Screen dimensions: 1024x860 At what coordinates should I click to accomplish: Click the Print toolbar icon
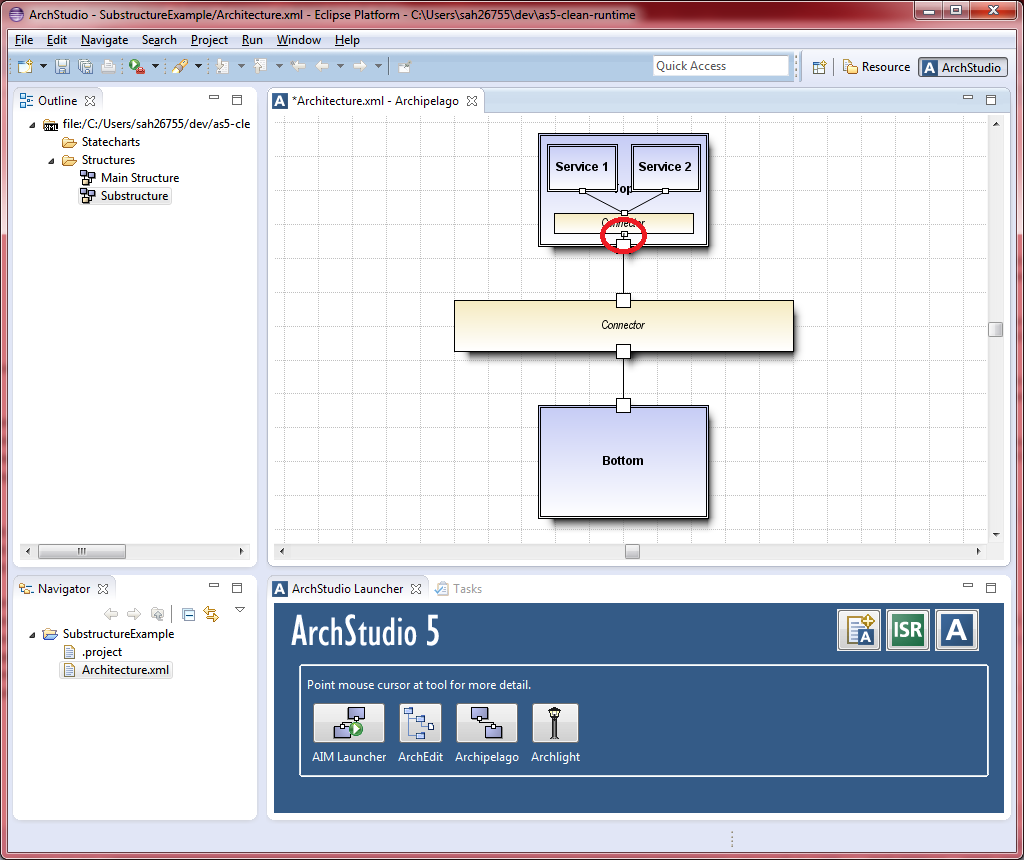108,66
